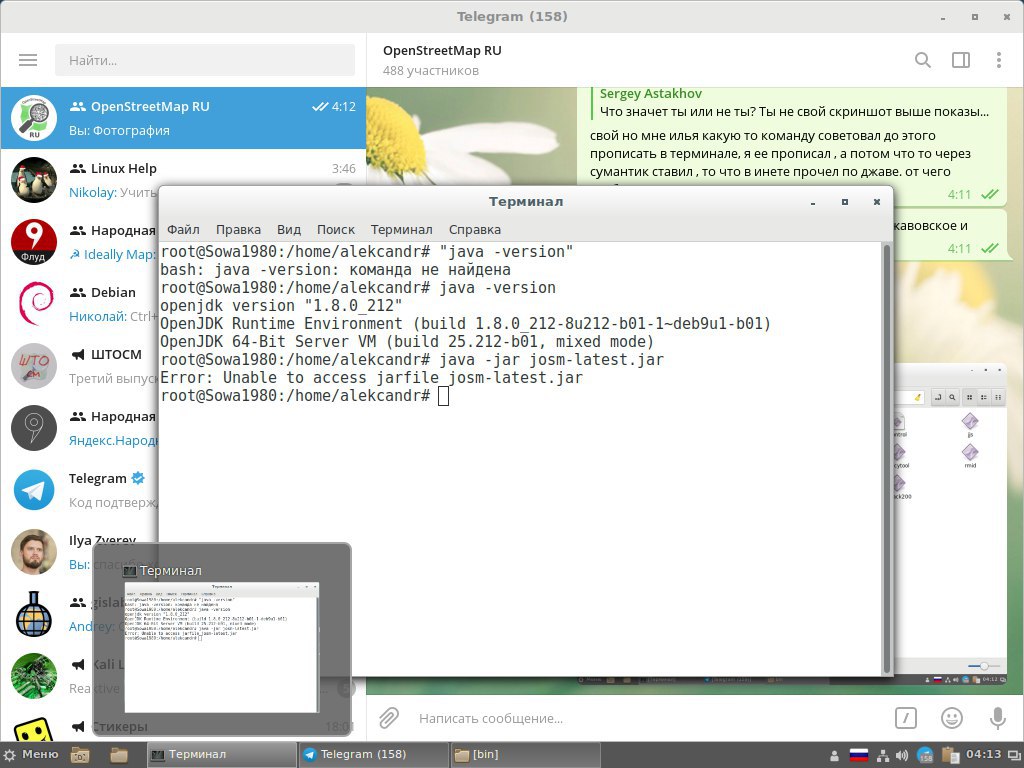Click the message input field "Написать сообщение..."
1024x768 pixels.
click(647, 718)
